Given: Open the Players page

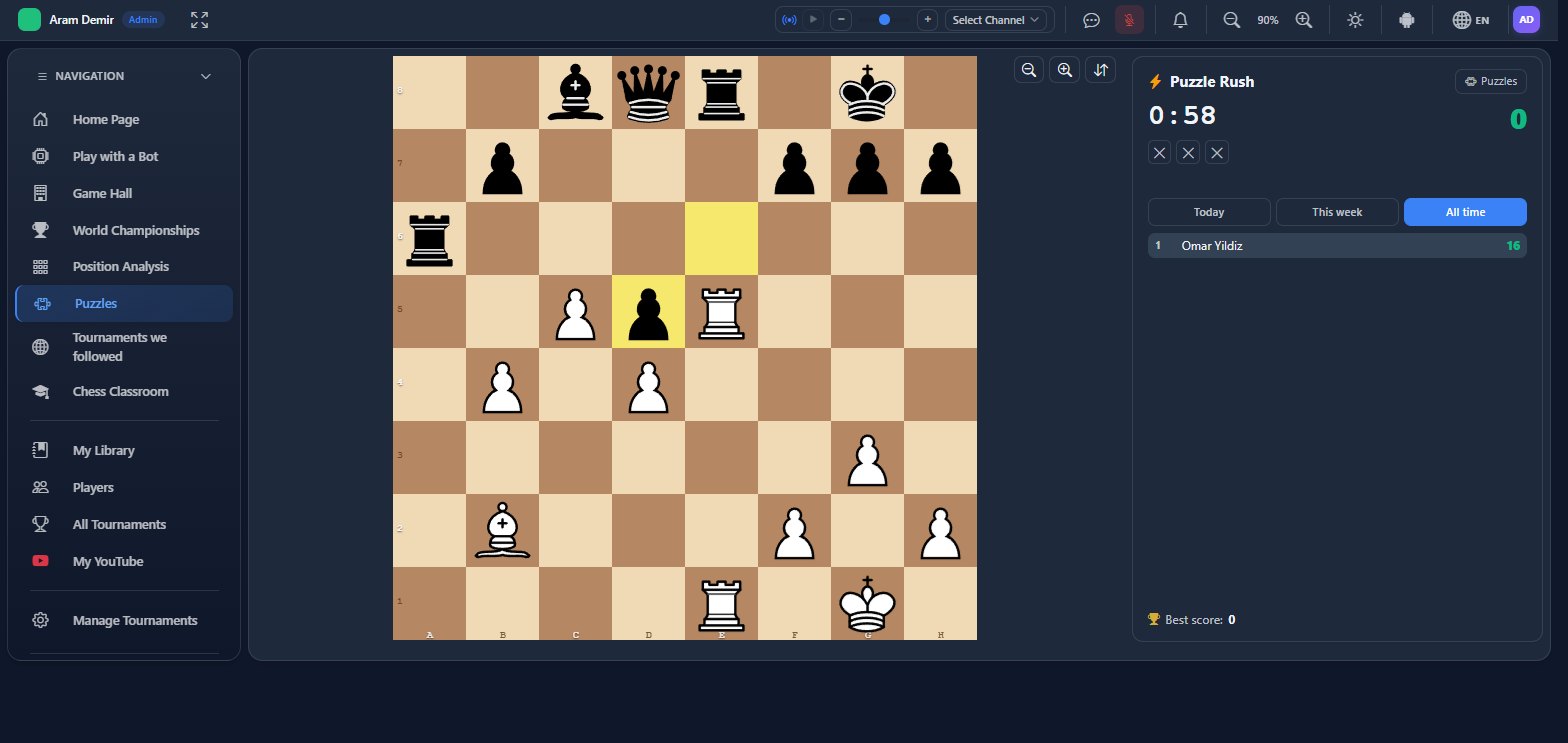Looking at the screenshot, I should pos(124,488).
